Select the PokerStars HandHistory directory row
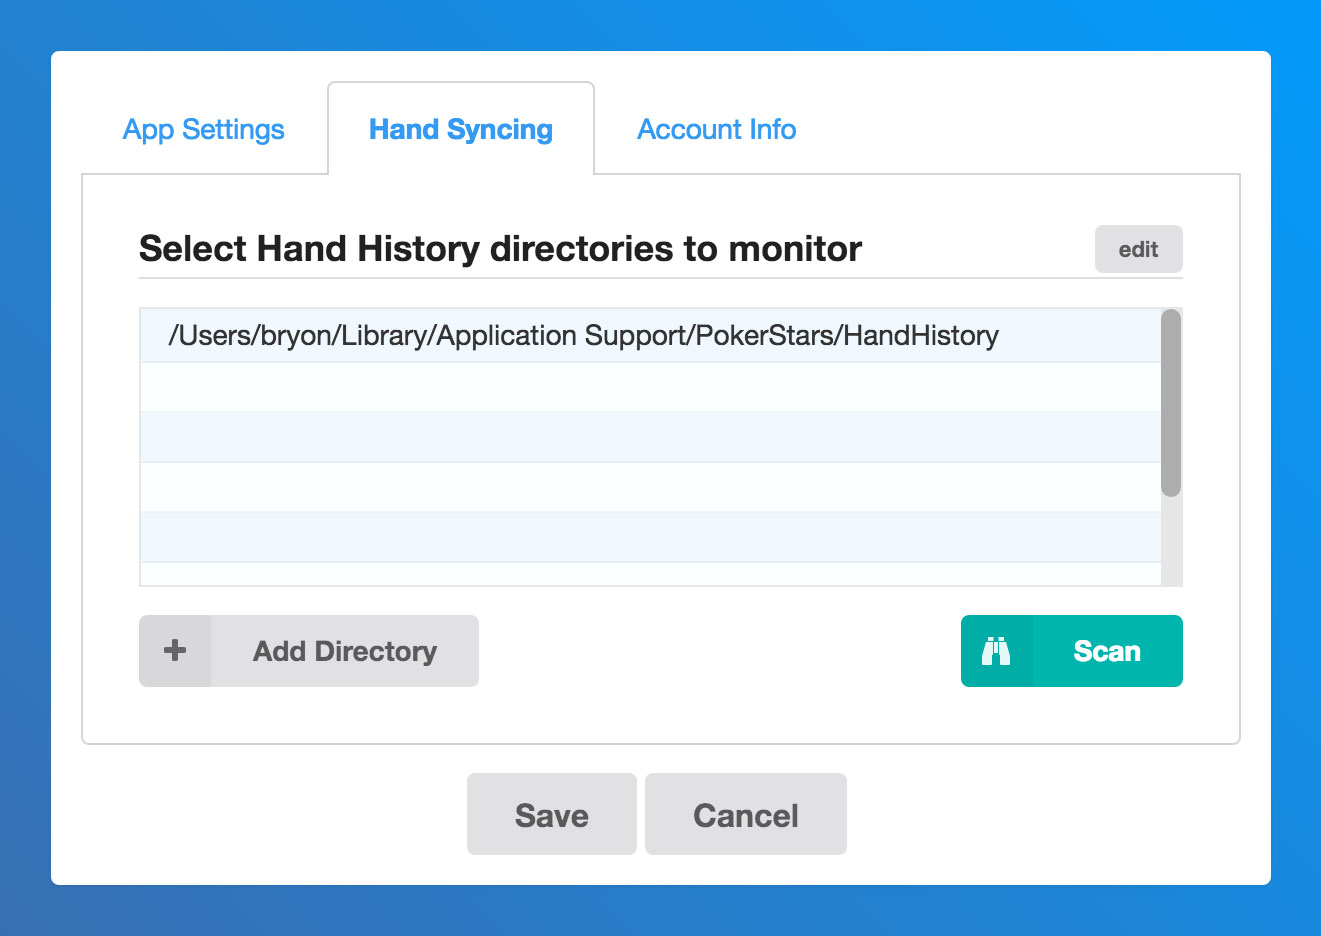The width and height of the screenshot is (1321, 936). [x=650, y=336]
